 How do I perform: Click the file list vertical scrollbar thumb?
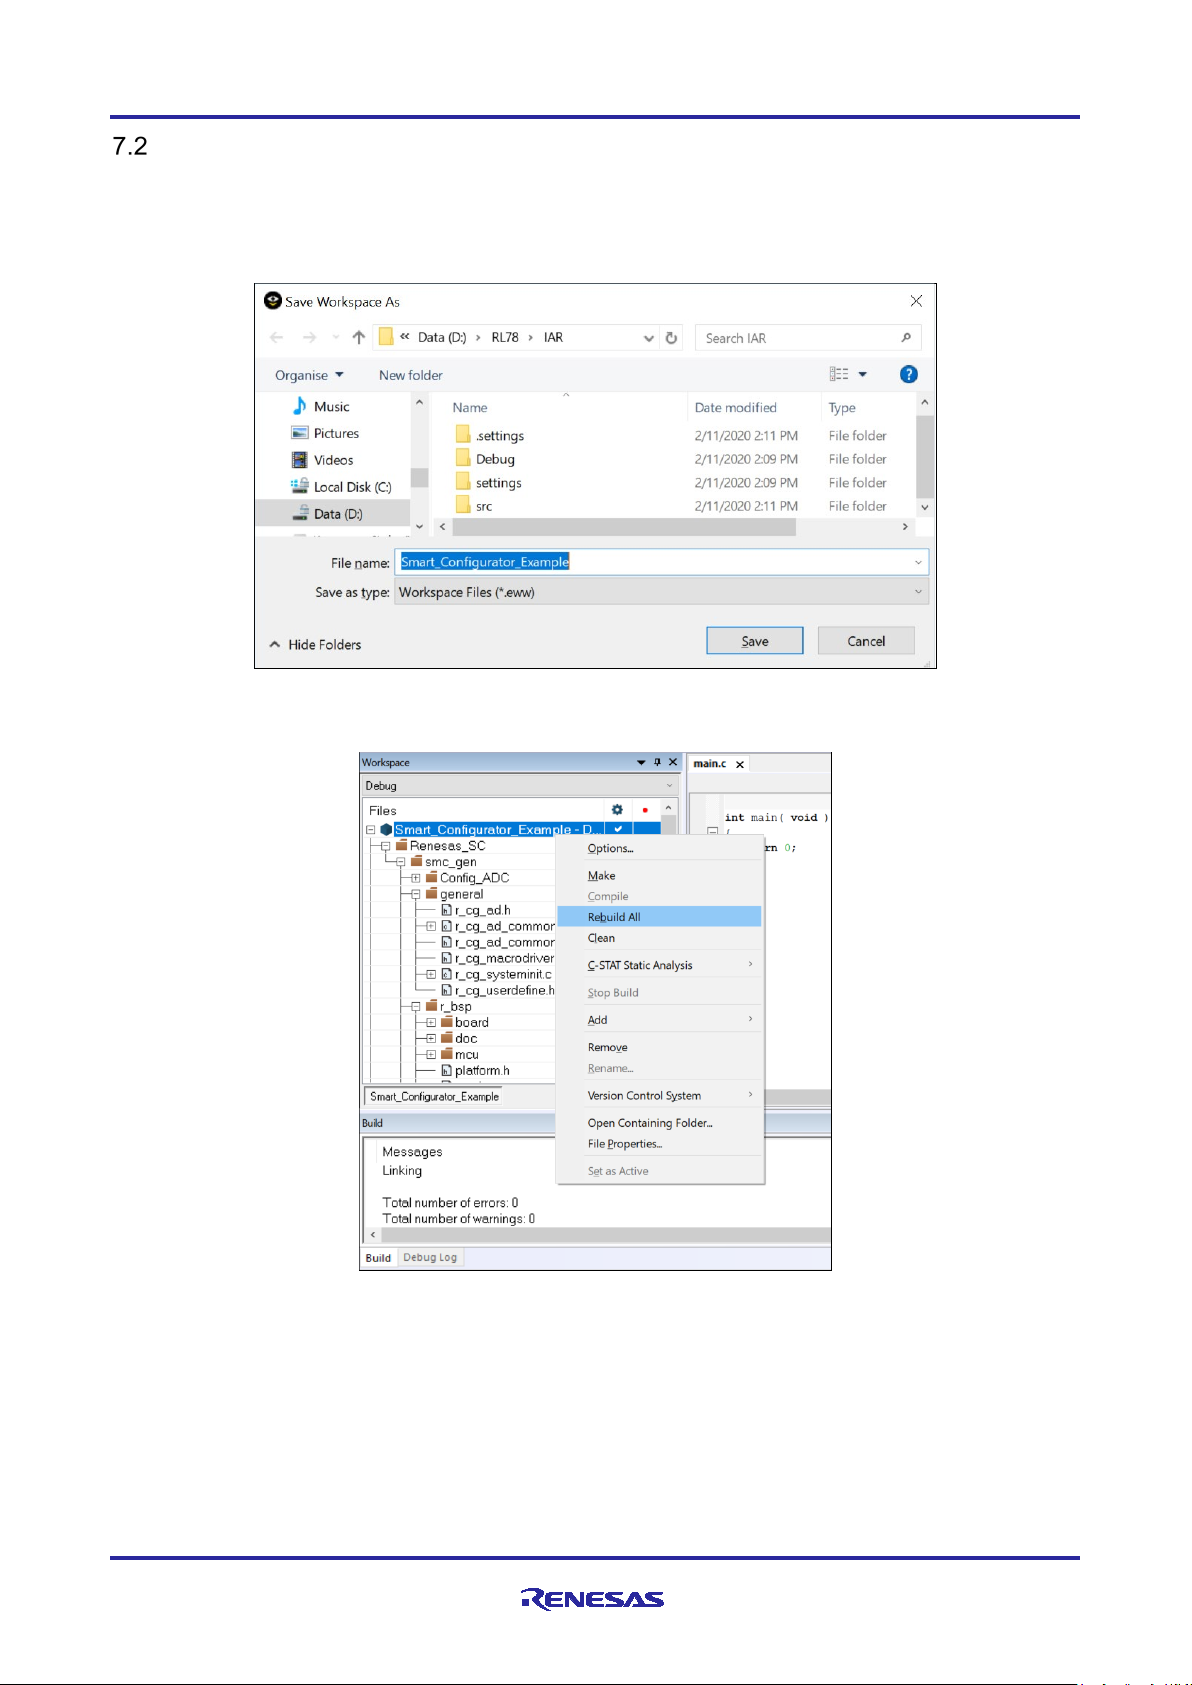(925, 457)
